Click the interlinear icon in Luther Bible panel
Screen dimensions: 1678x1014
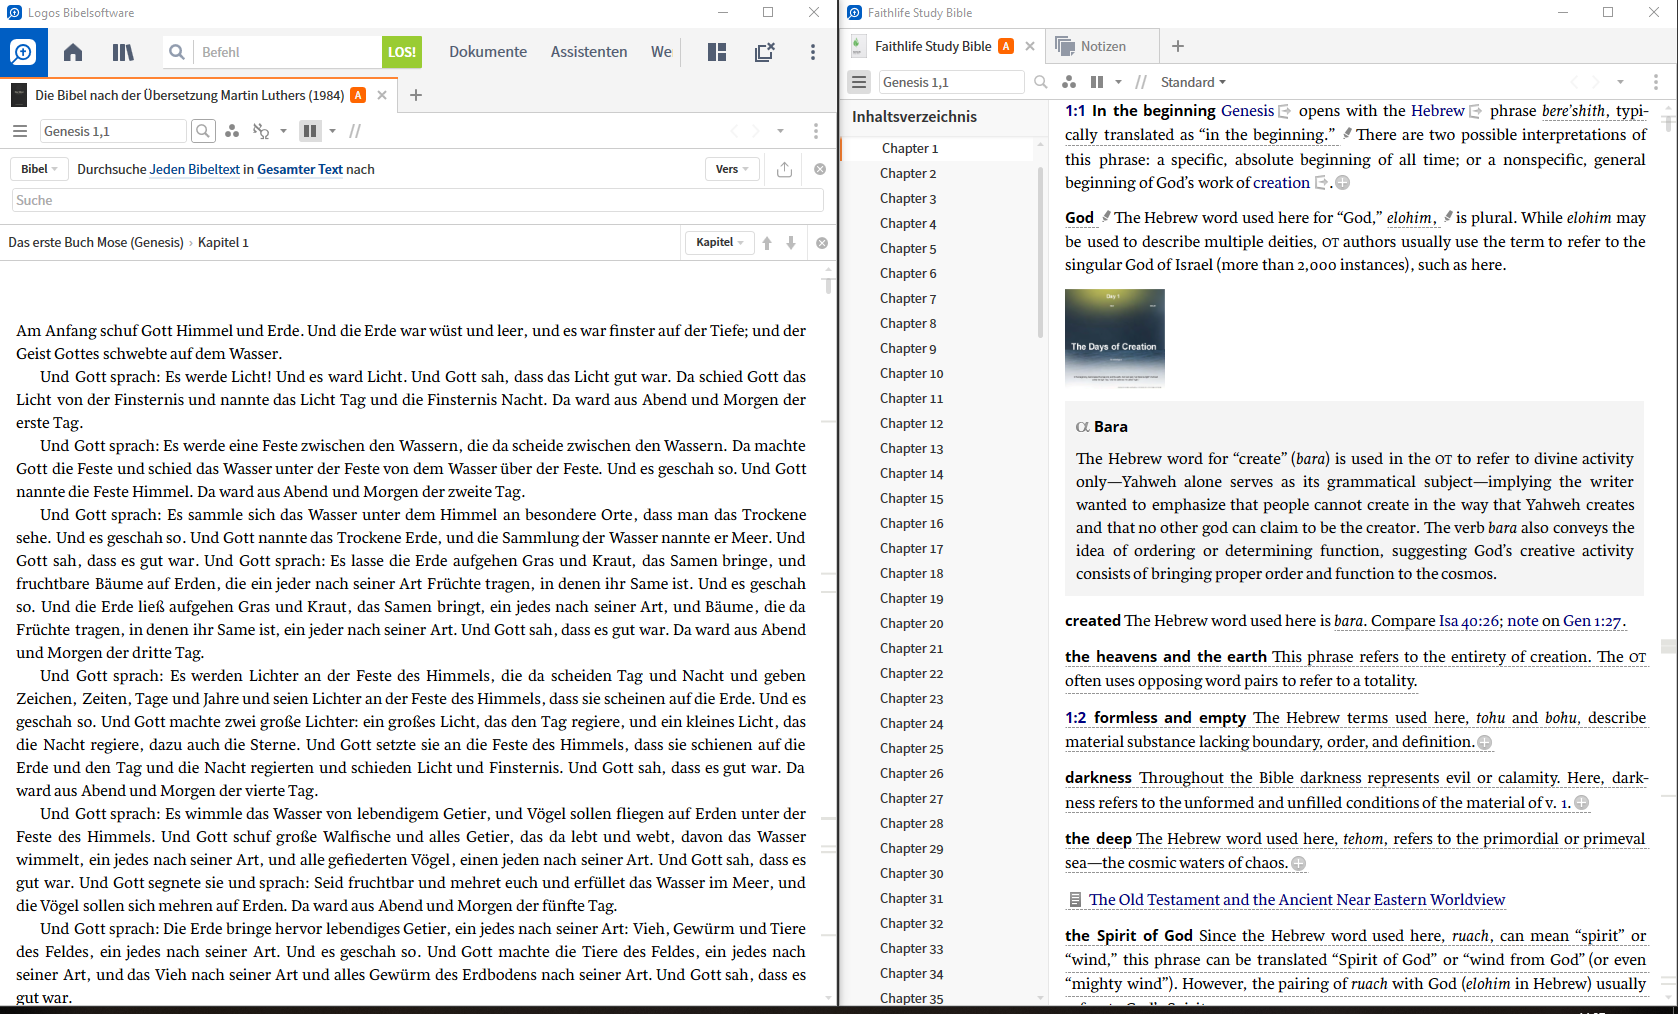[x=261, y=131]
